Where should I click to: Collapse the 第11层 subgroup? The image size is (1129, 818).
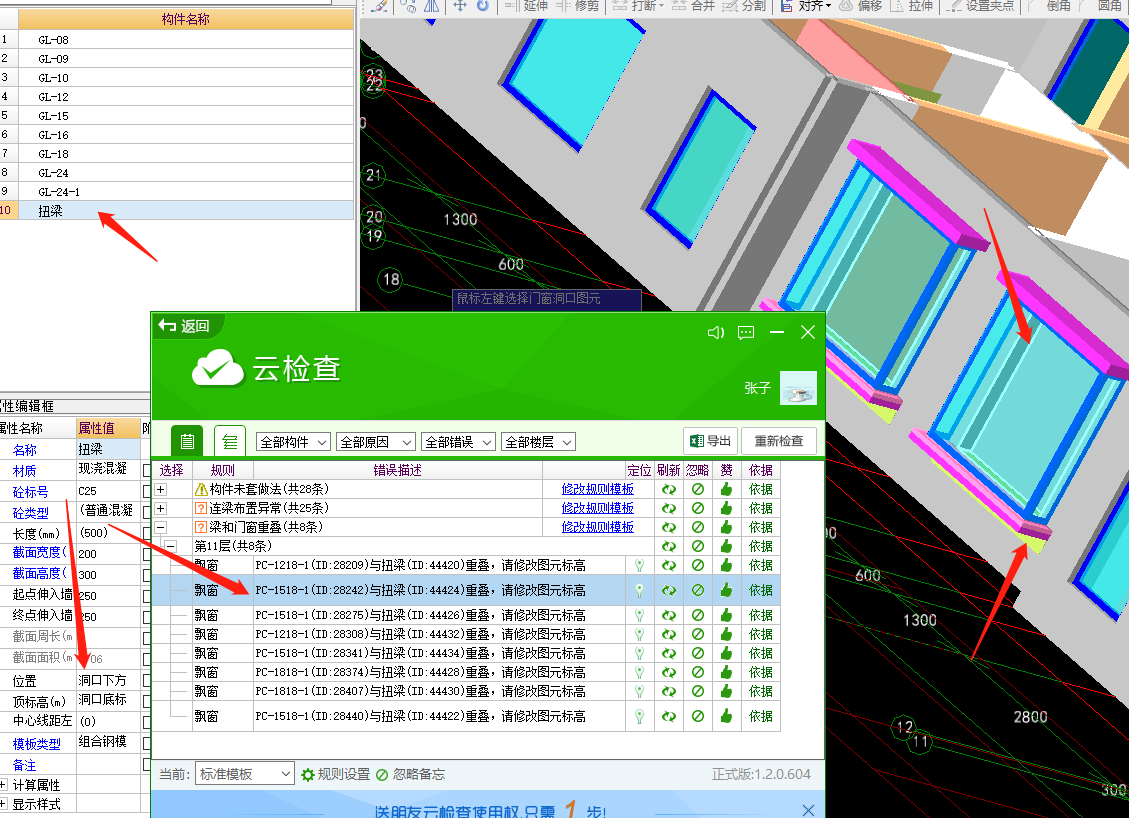click(x=171, y=547)
